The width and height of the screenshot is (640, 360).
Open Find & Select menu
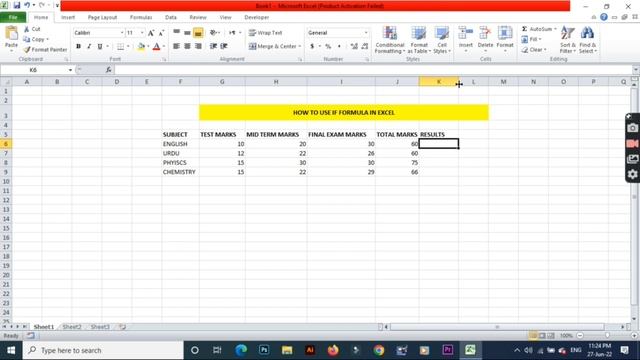click(x=587, y=40)
